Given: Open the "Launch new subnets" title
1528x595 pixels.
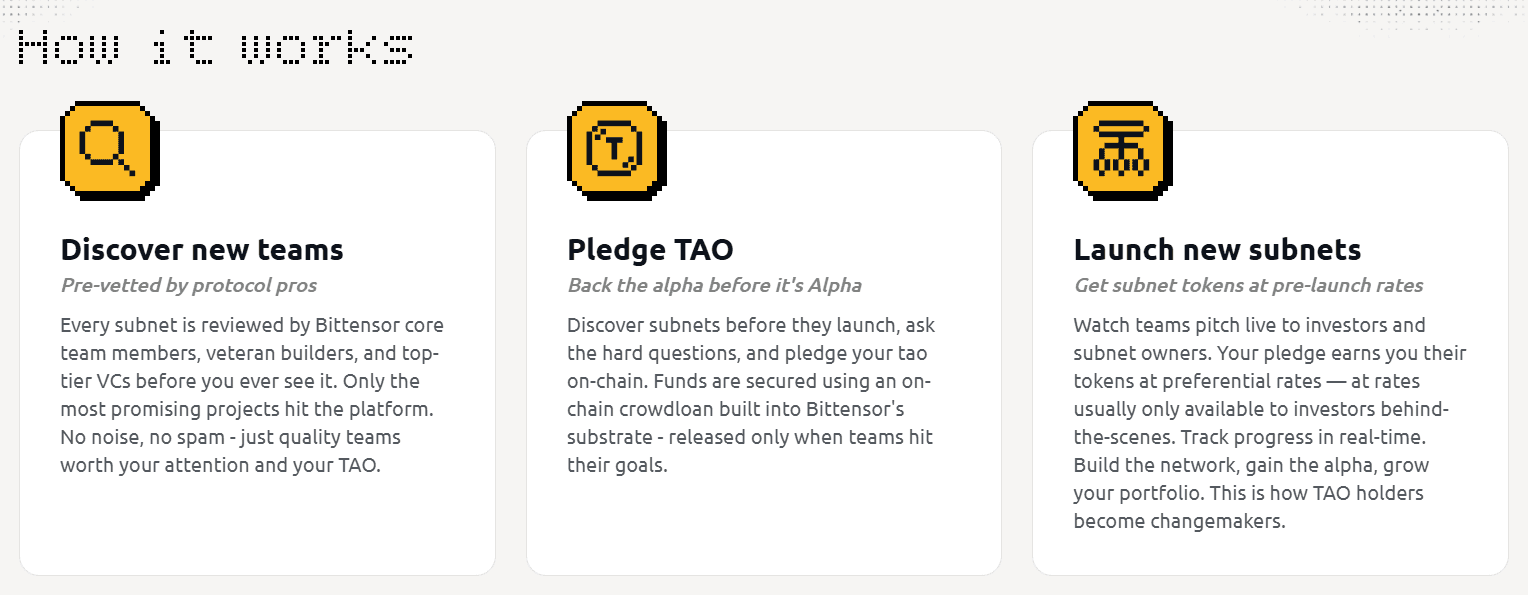Looking at the screenshot, I should (x=1217, y=249).
